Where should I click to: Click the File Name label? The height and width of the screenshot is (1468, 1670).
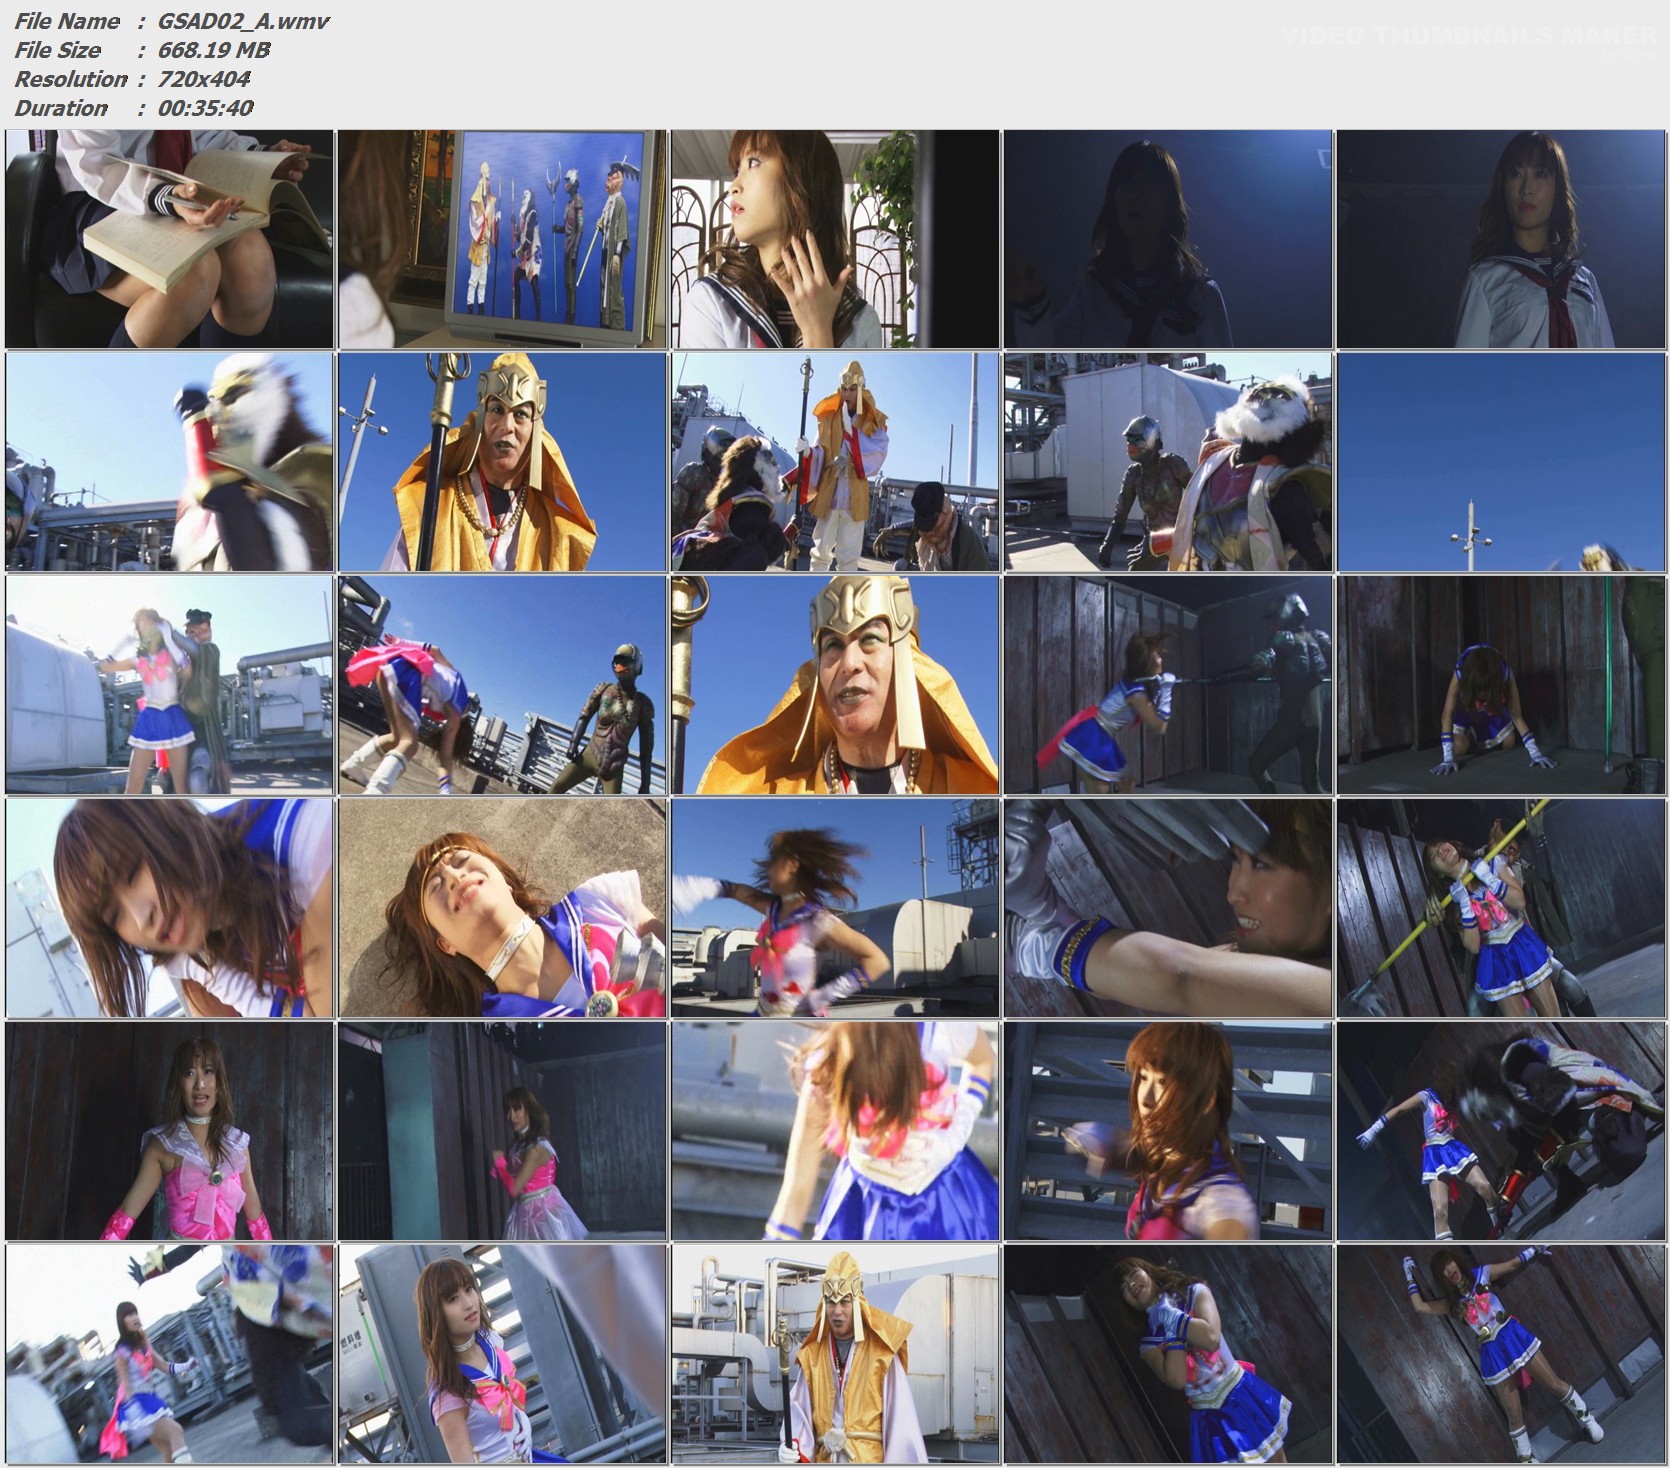pyautogui.click(x=67, y=21)
